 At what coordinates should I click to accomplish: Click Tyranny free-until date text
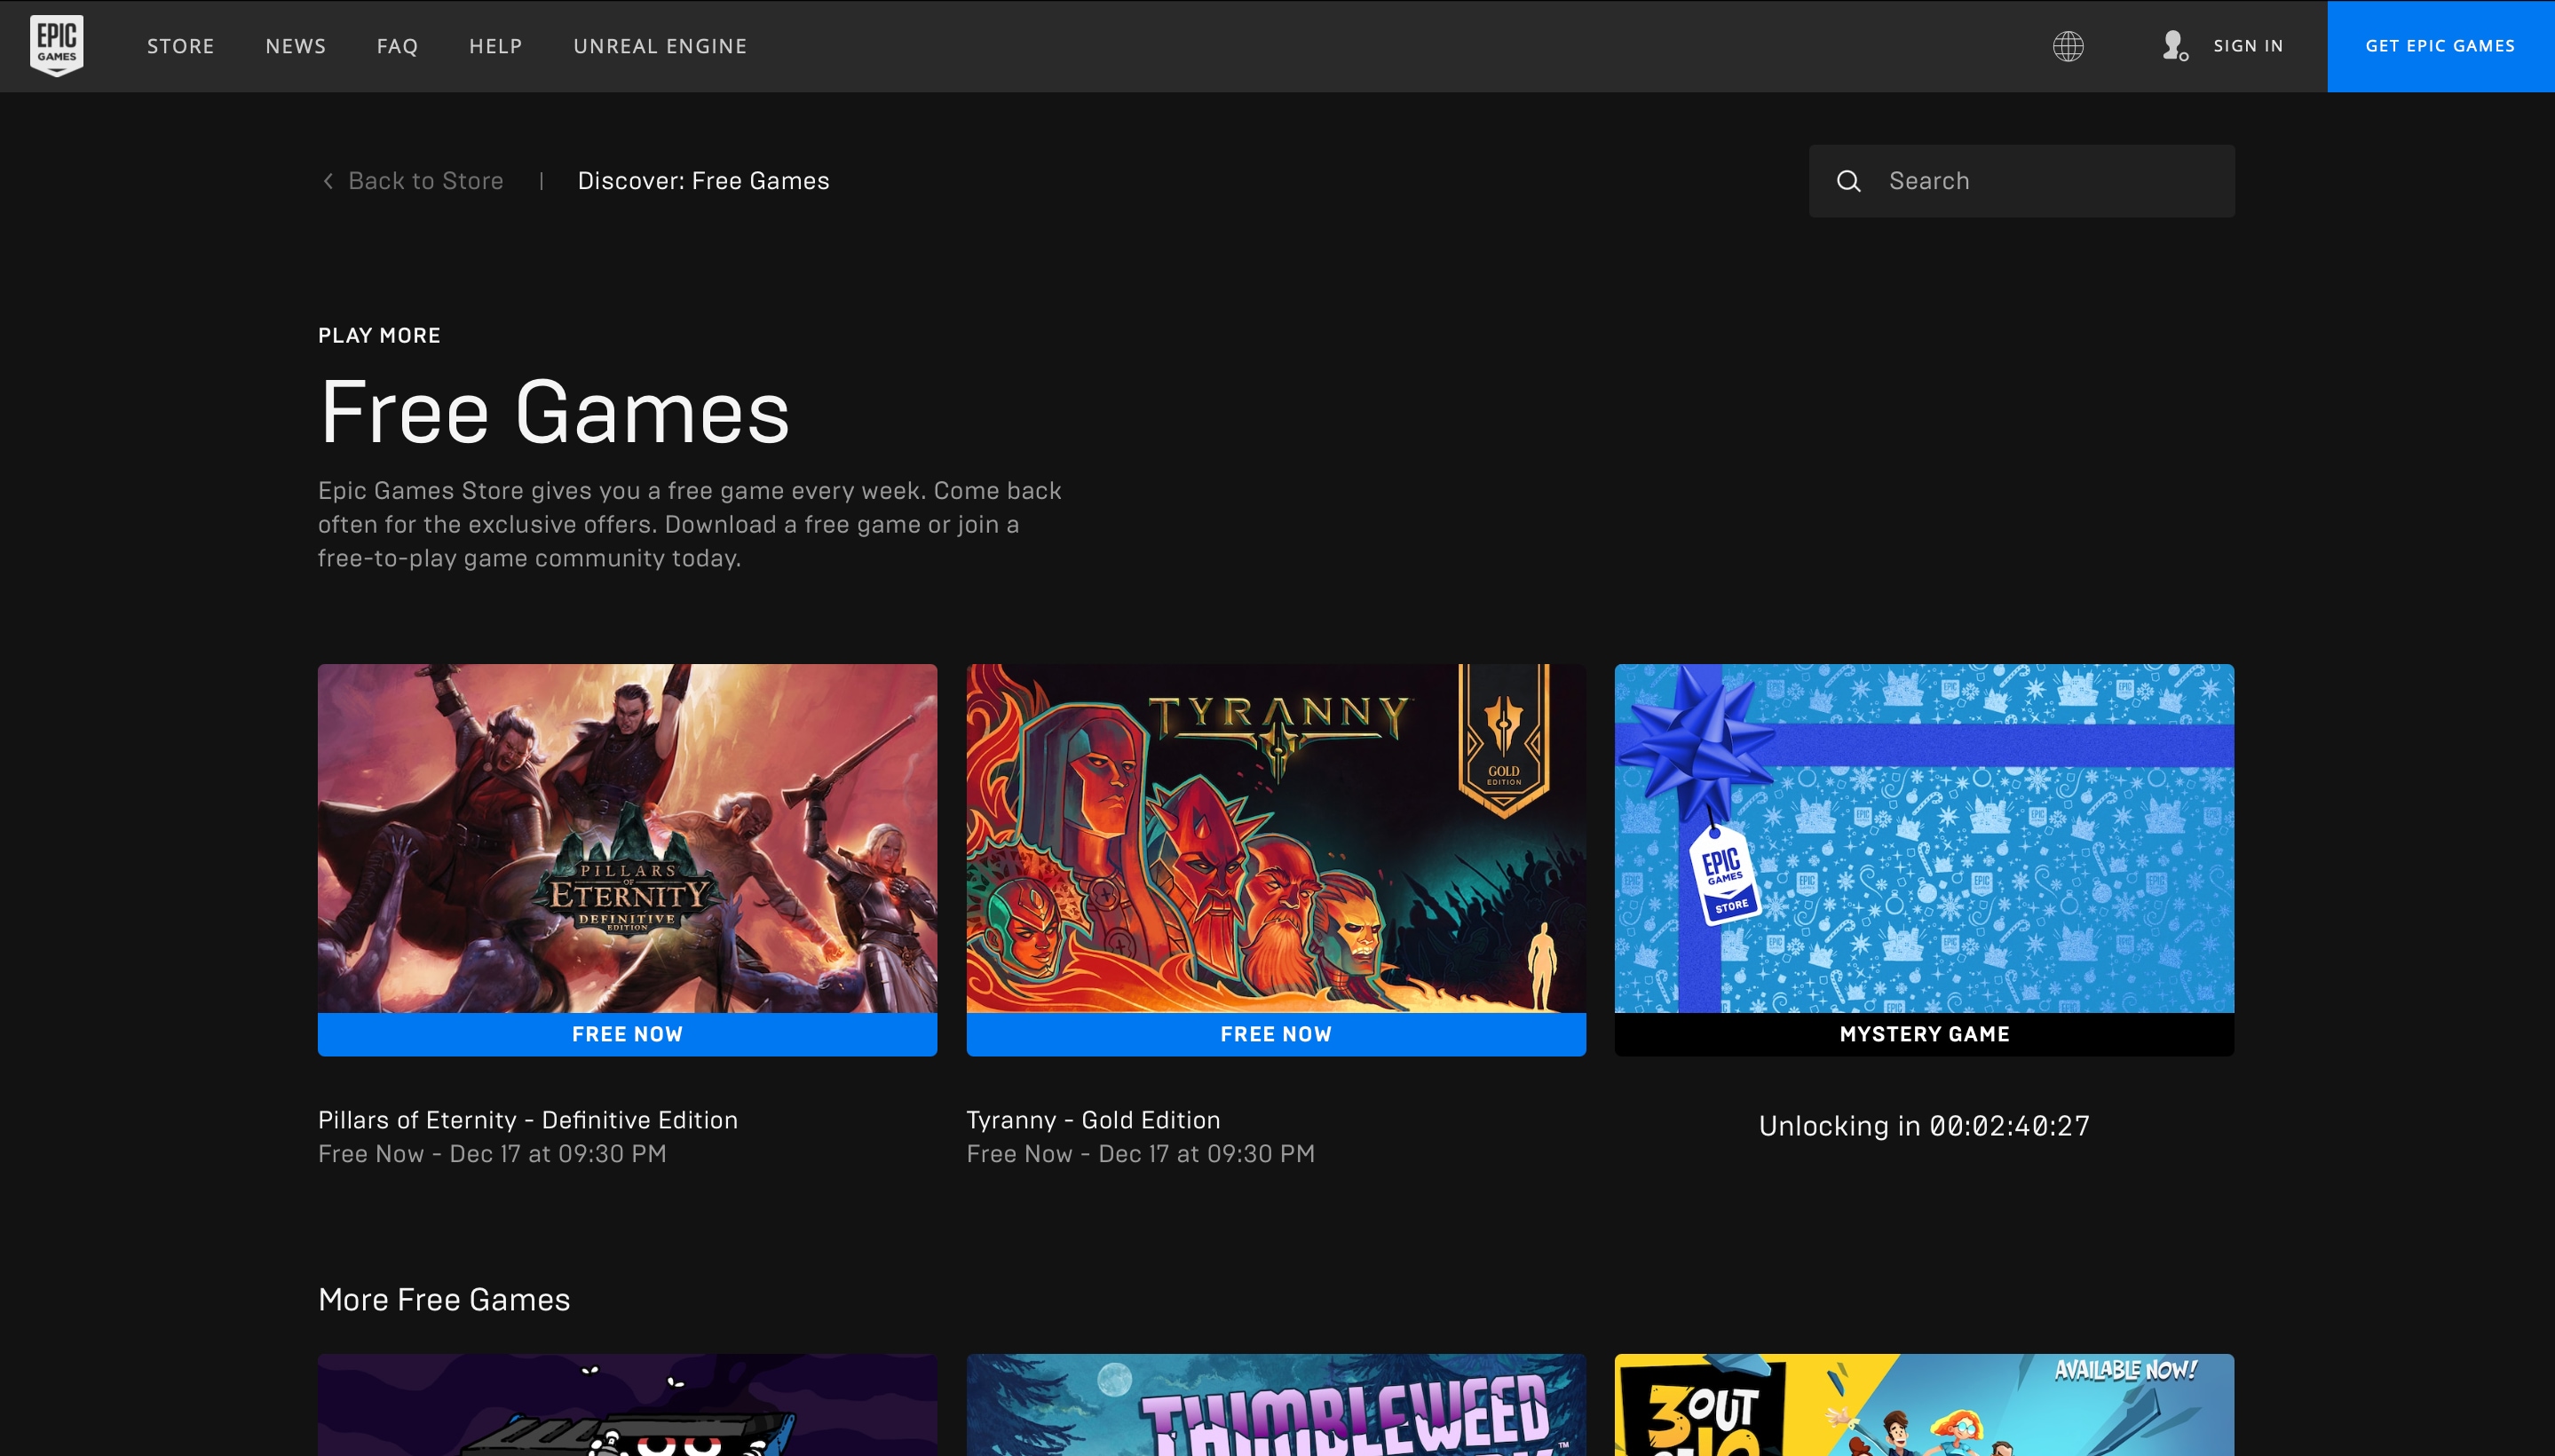coord(1140,1154)
